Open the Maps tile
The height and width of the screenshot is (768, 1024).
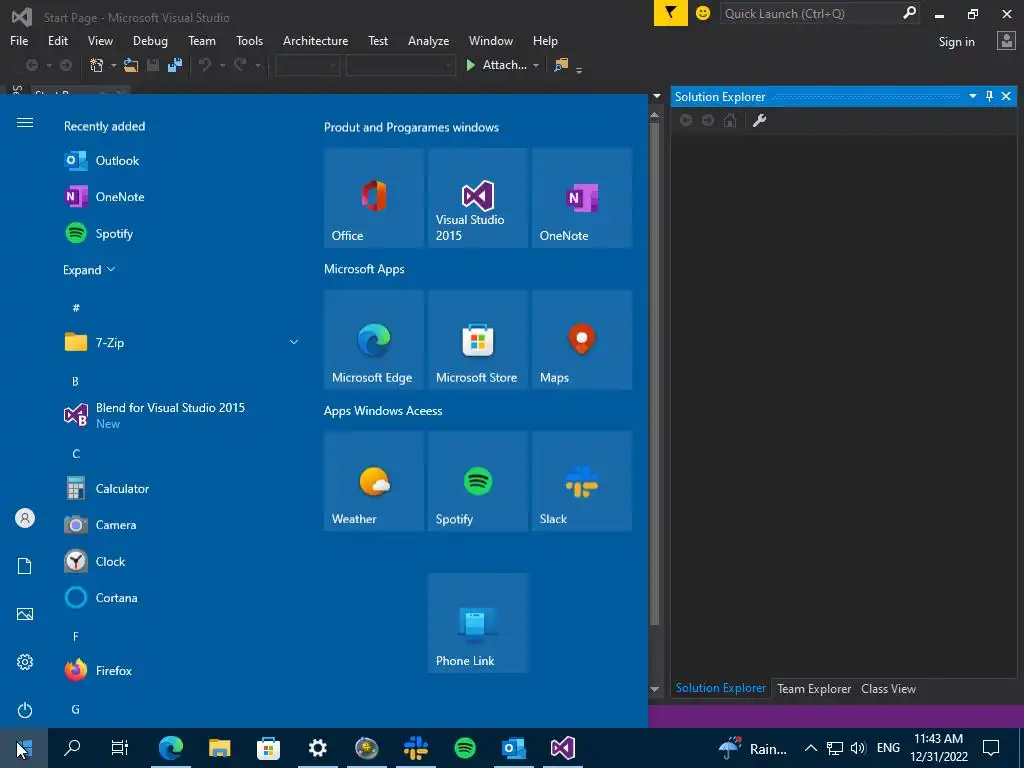[x=582, y=340]
